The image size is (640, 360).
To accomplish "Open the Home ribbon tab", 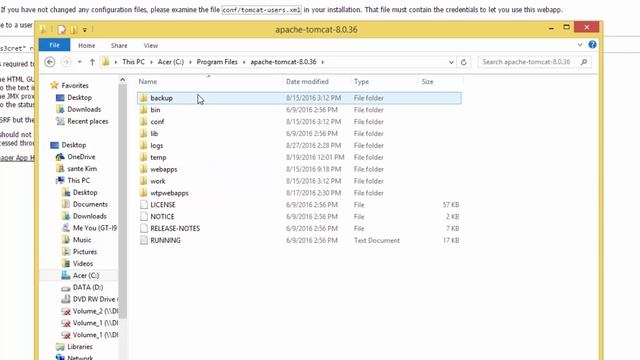I will tap(87, 45).
